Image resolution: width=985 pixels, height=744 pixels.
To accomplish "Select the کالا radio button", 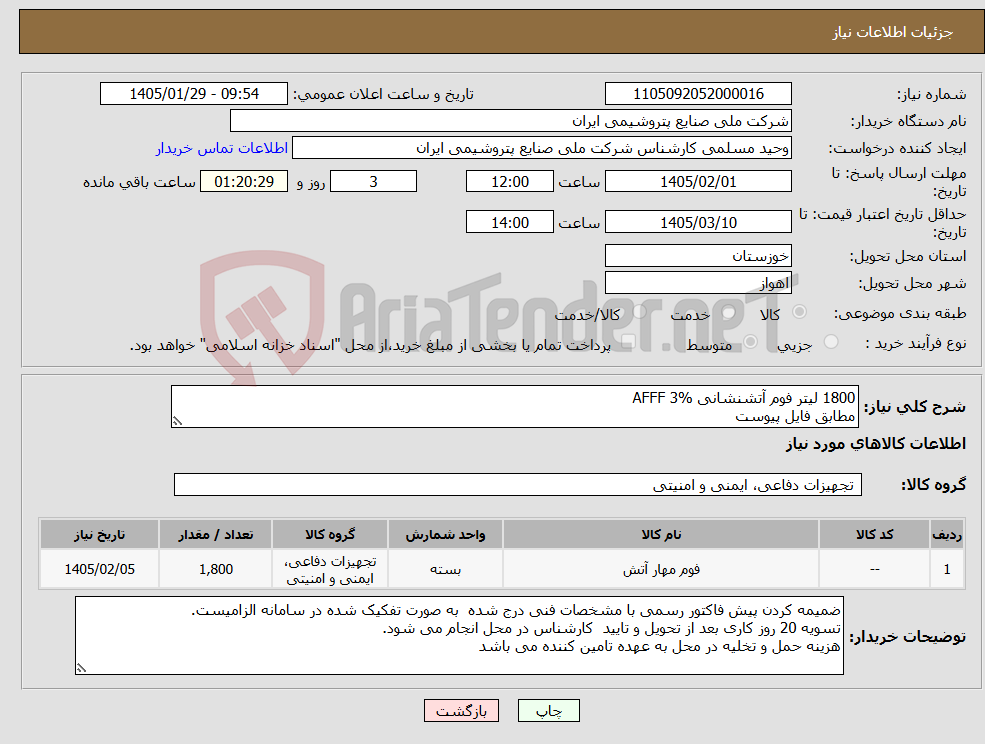I will [800, 312].
